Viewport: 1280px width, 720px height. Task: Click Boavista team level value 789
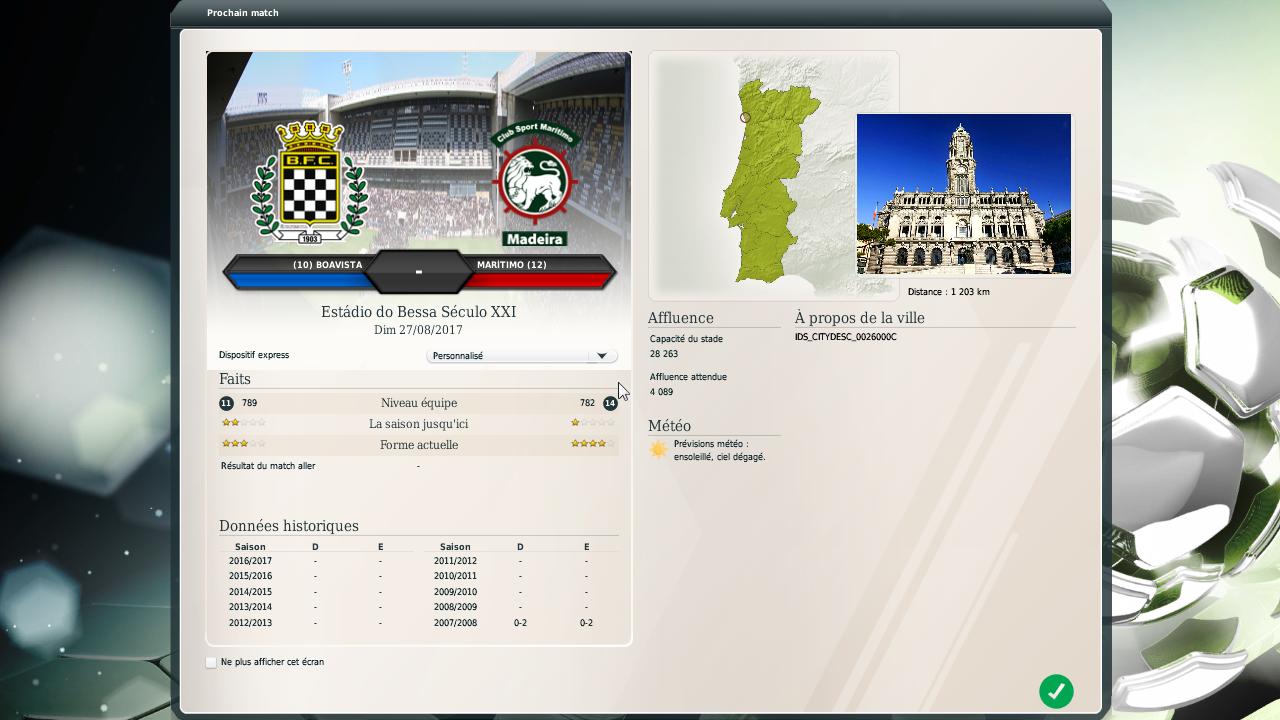249,403
